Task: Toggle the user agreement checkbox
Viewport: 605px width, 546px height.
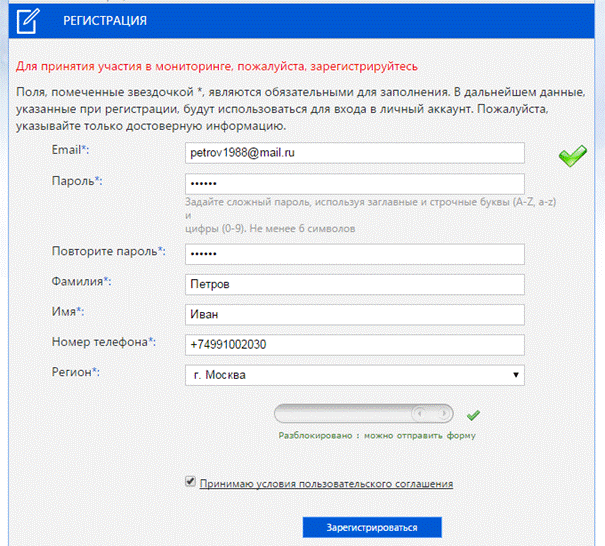Action: click(190, 481)
